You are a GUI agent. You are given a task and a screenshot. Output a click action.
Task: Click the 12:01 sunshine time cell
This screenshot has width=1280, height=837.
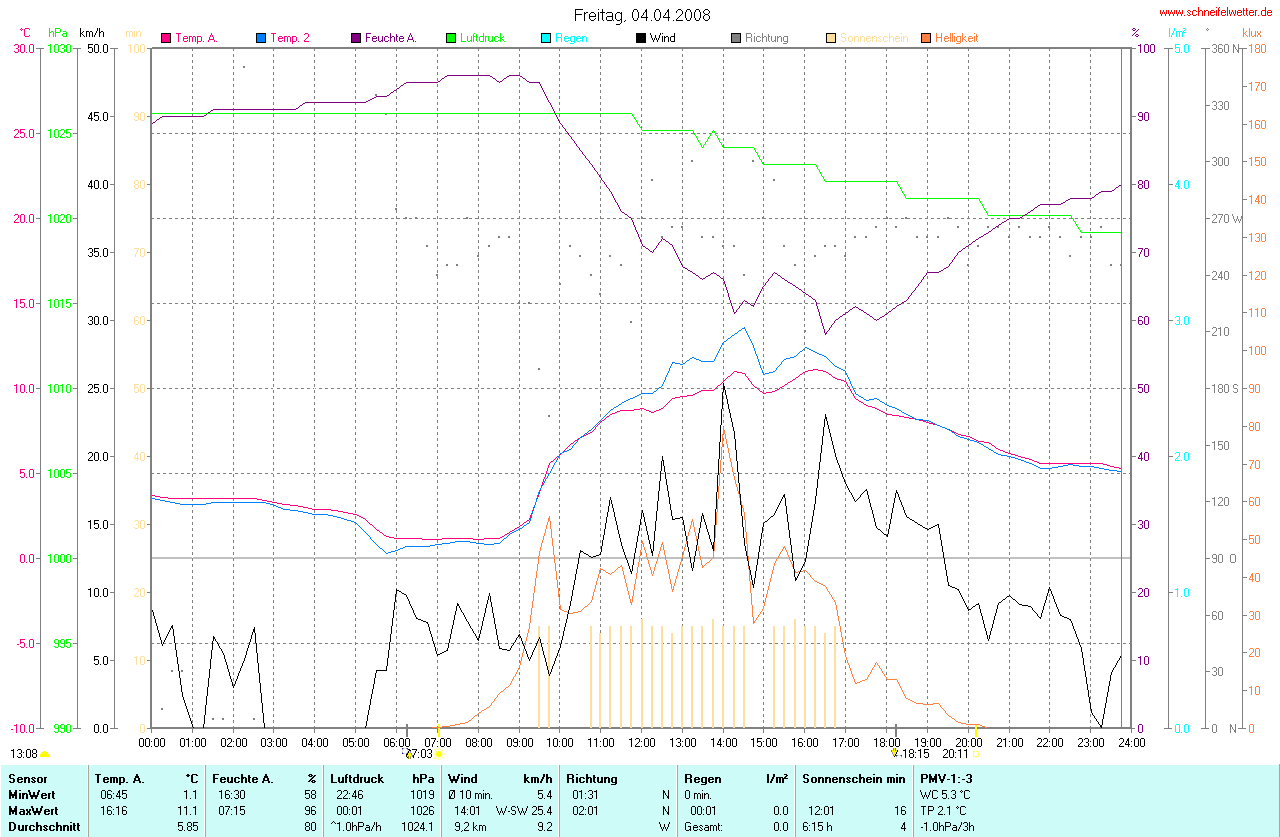point(821,810)
